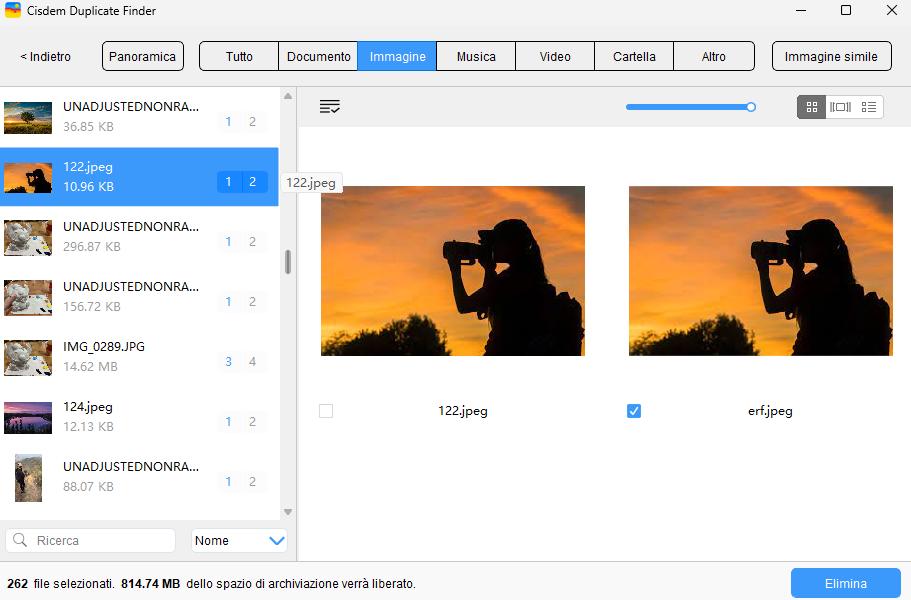This screenshot has width=911, height=600.
Task: Click the Cisdem Duplicate Finder app icon
Action: [14, 11]
